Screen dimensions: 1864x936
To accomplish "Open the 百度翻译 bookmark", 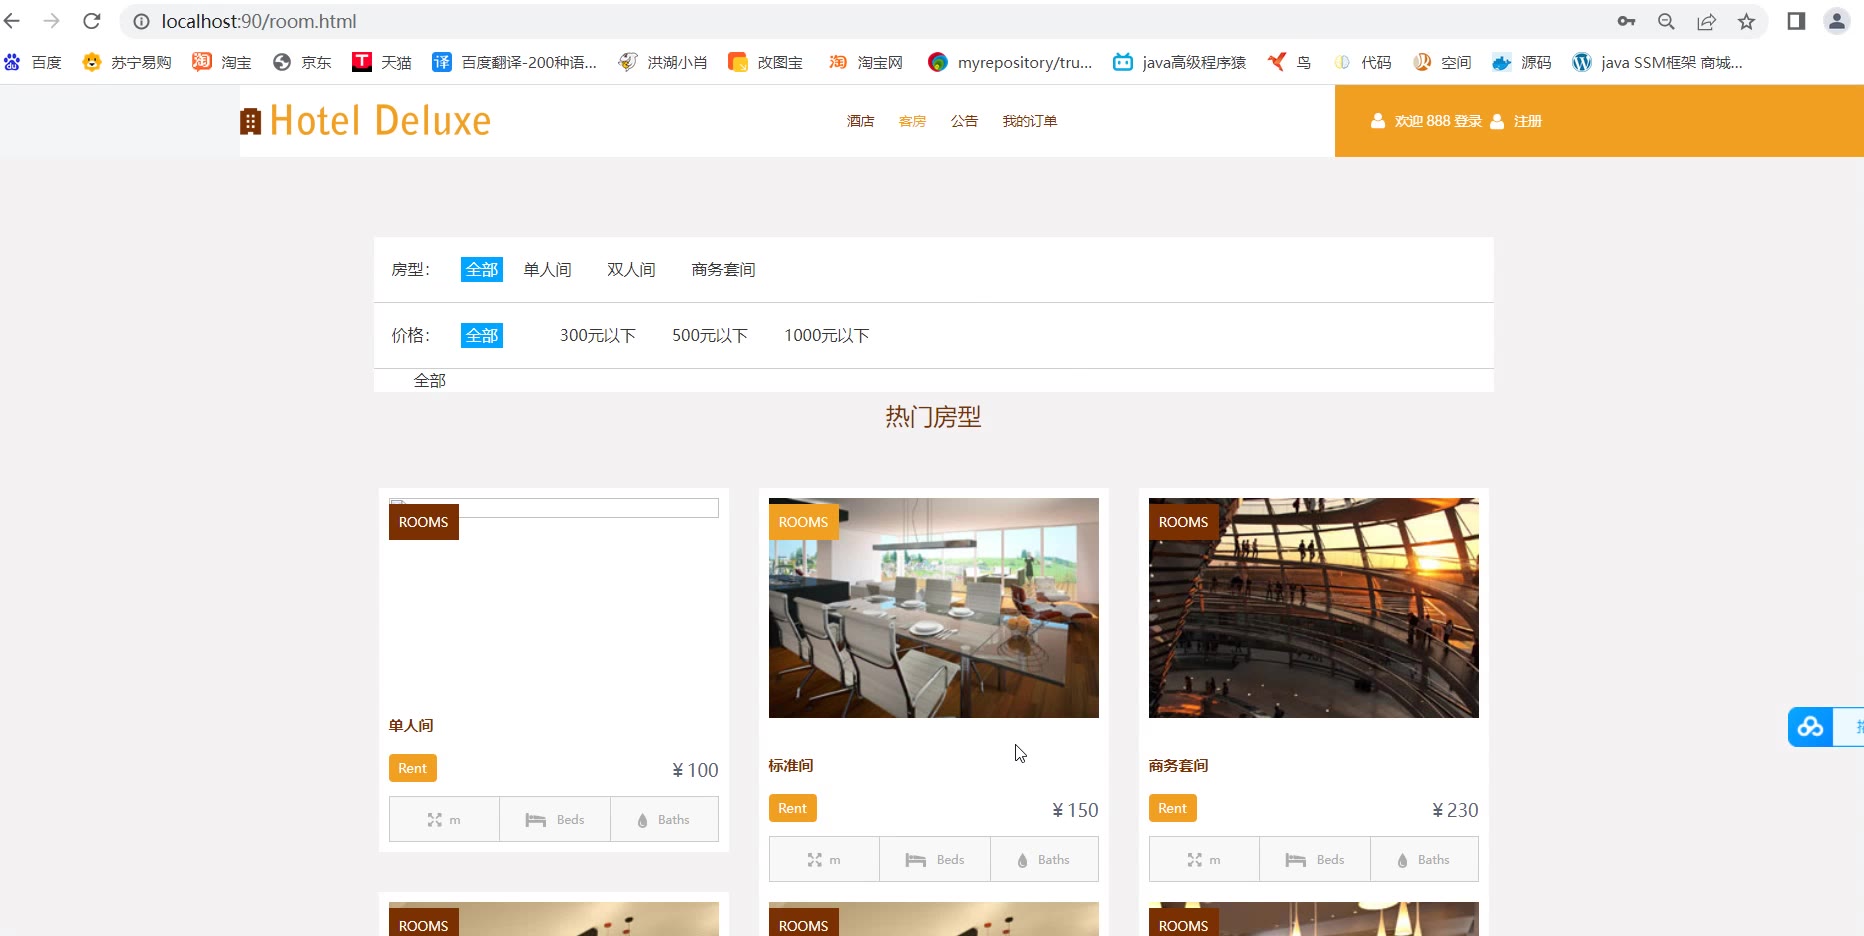I will click(x=514, y=62).
